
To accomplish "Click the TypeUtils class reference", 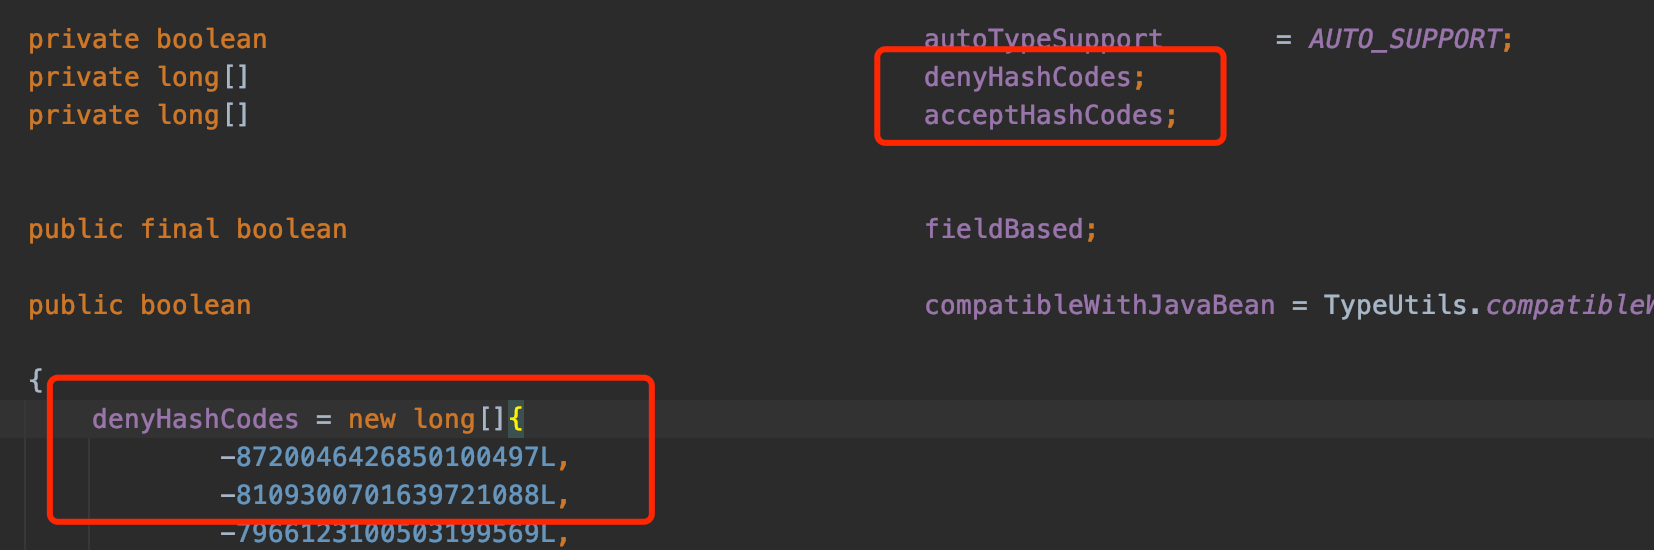I will point(1398,305).
